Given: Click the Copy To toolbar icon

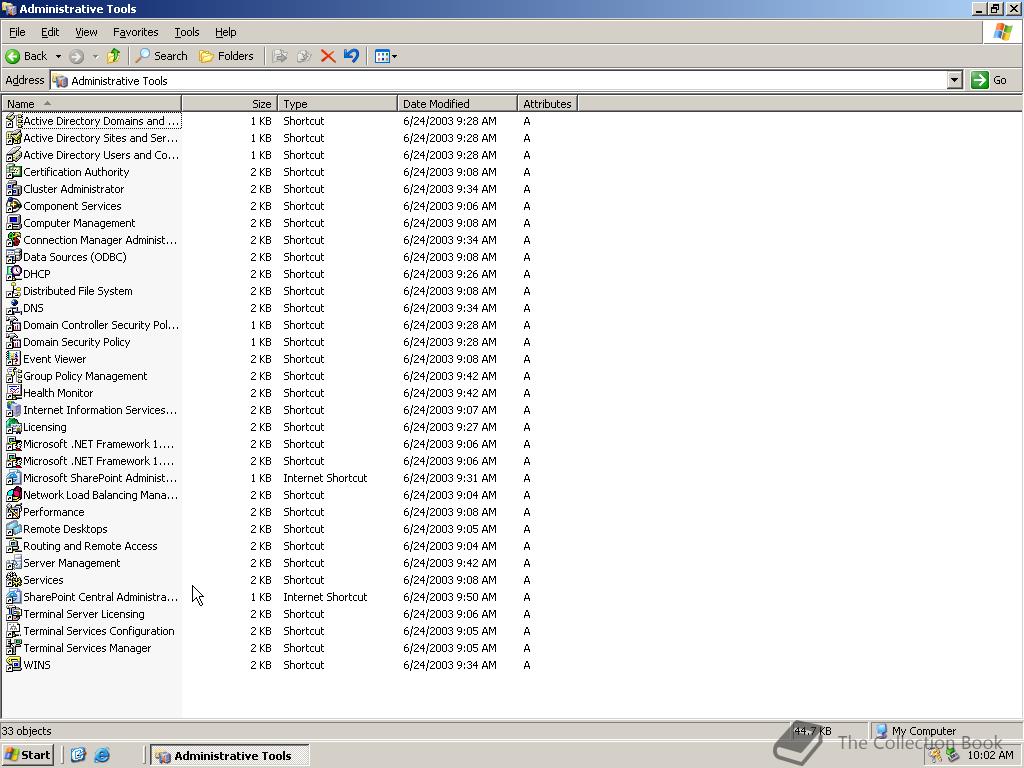Looking at the screenshot, I should (x=304, y=56).
